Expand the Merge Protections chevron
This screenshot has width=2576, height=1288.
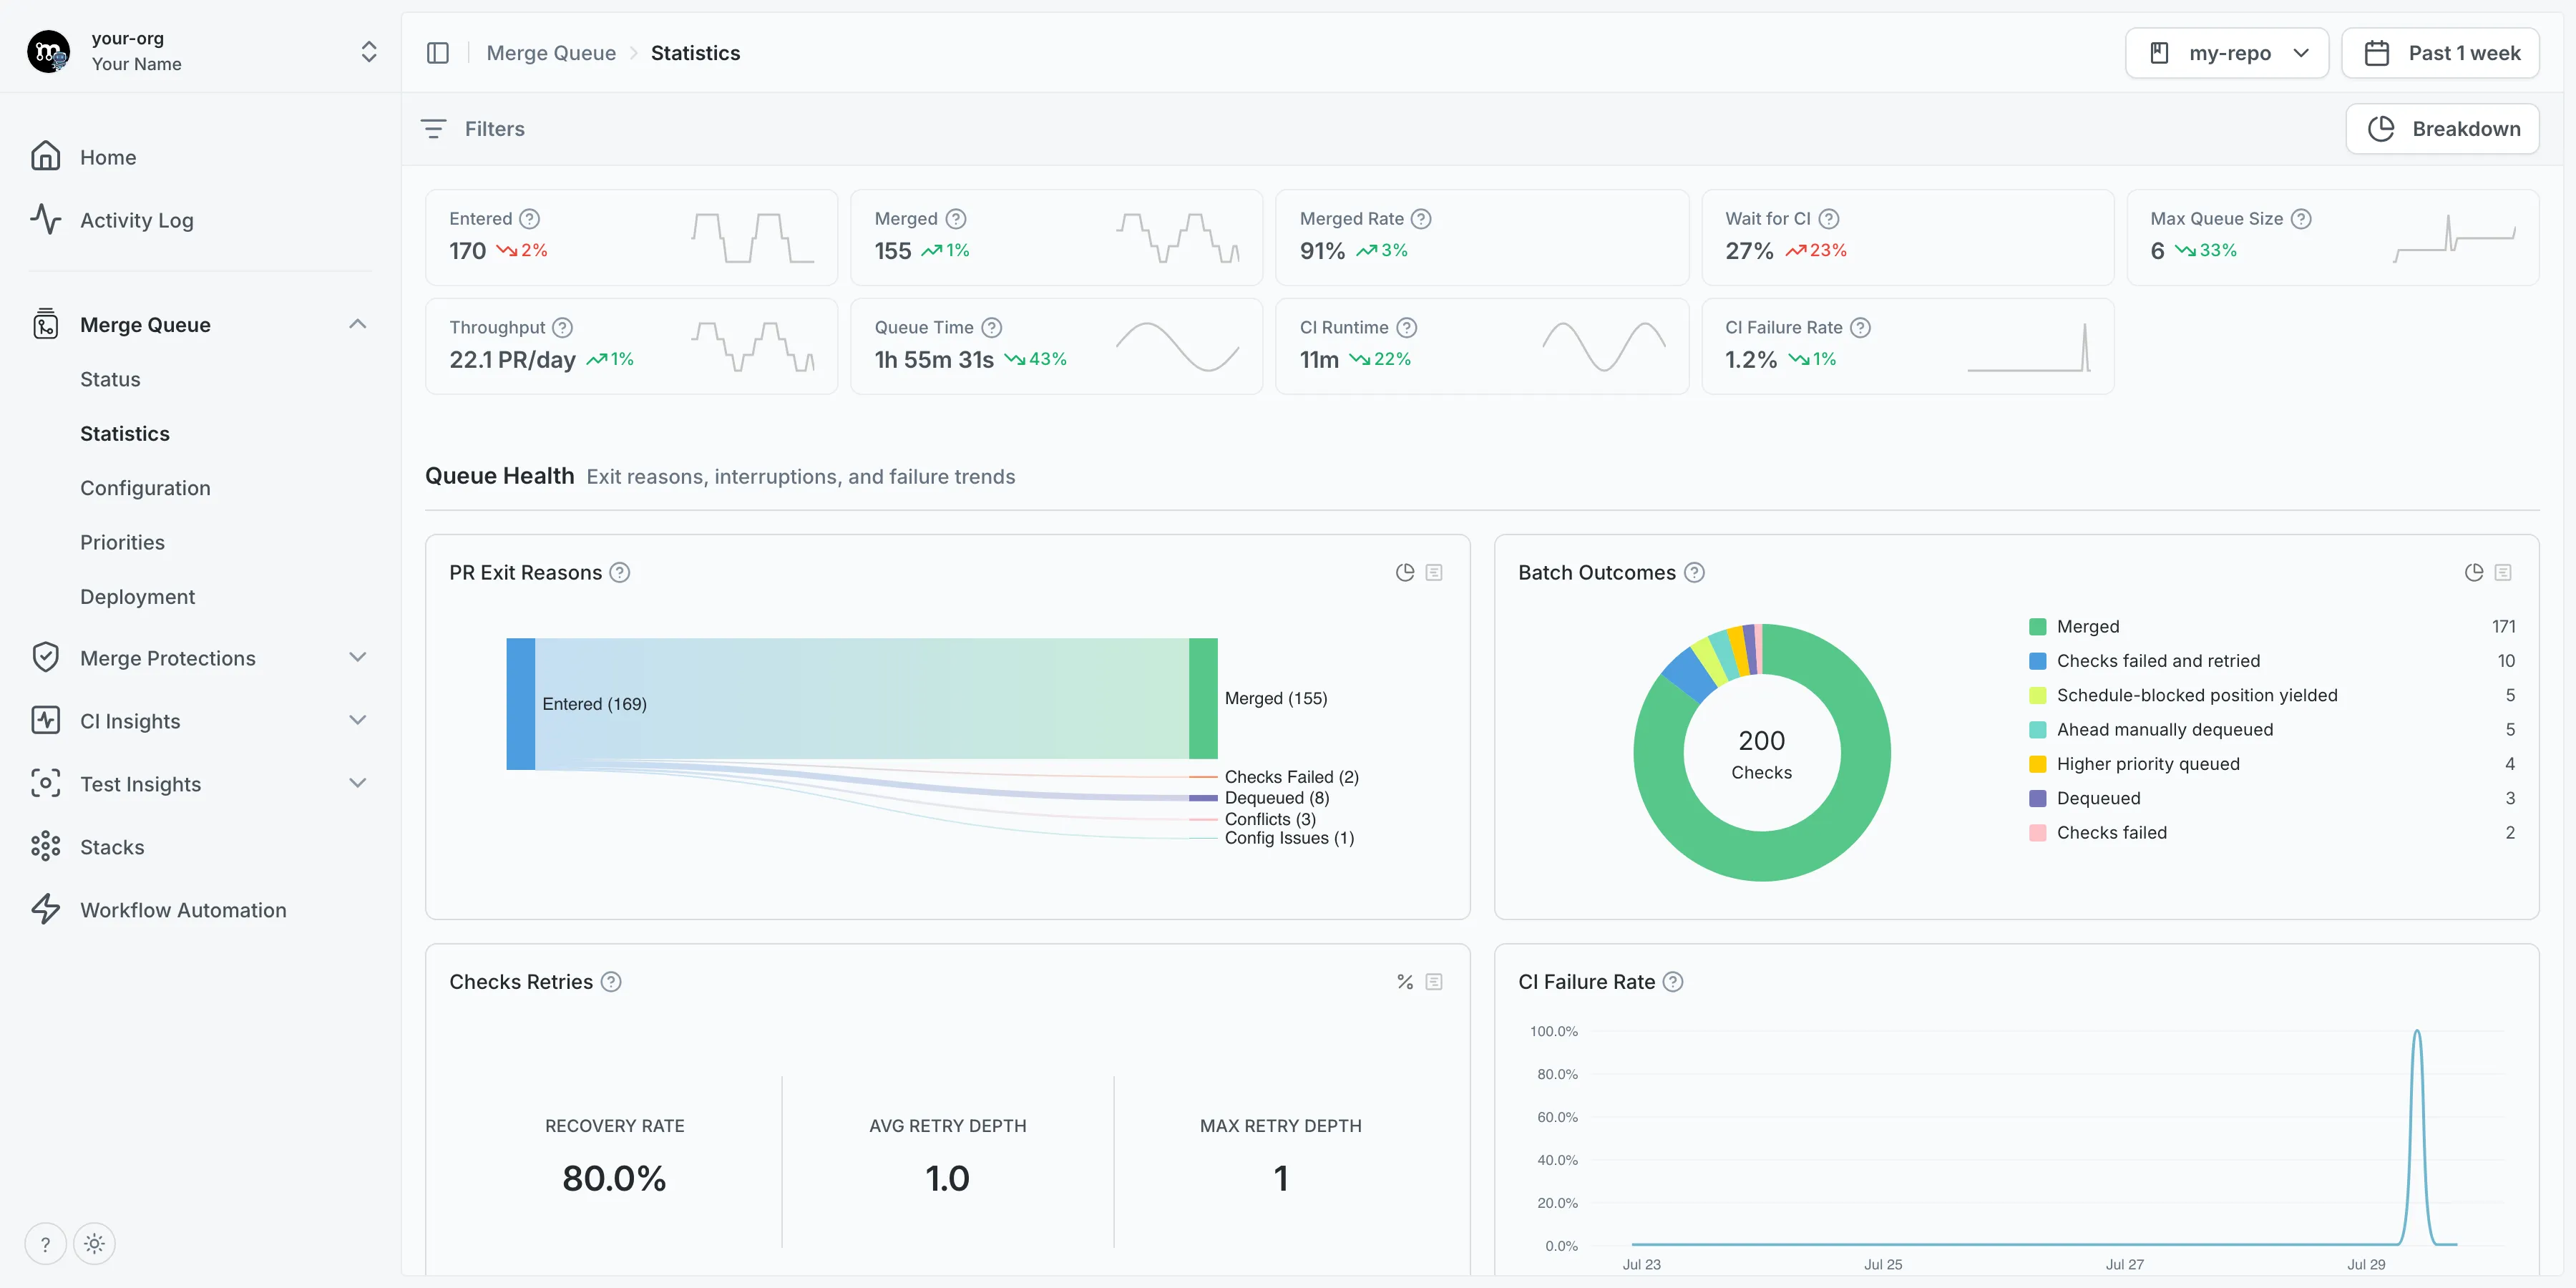[x=357, y=657]
